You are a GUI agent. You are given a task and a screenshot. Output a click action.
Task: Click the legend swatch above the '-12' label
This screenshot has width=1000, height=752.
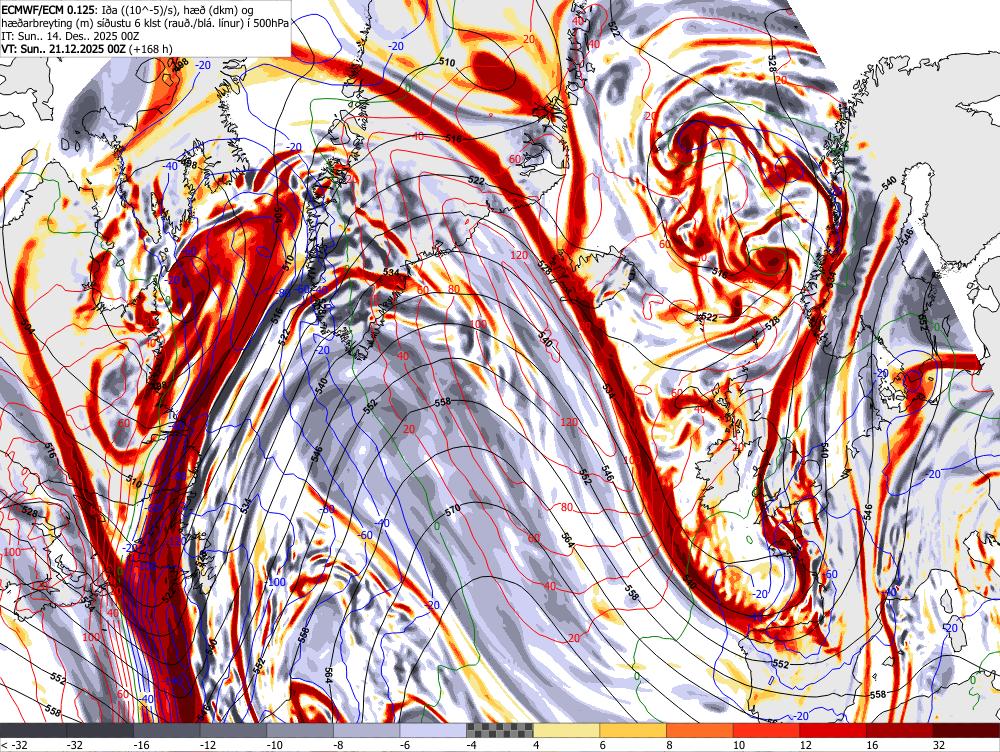(233, 730)
